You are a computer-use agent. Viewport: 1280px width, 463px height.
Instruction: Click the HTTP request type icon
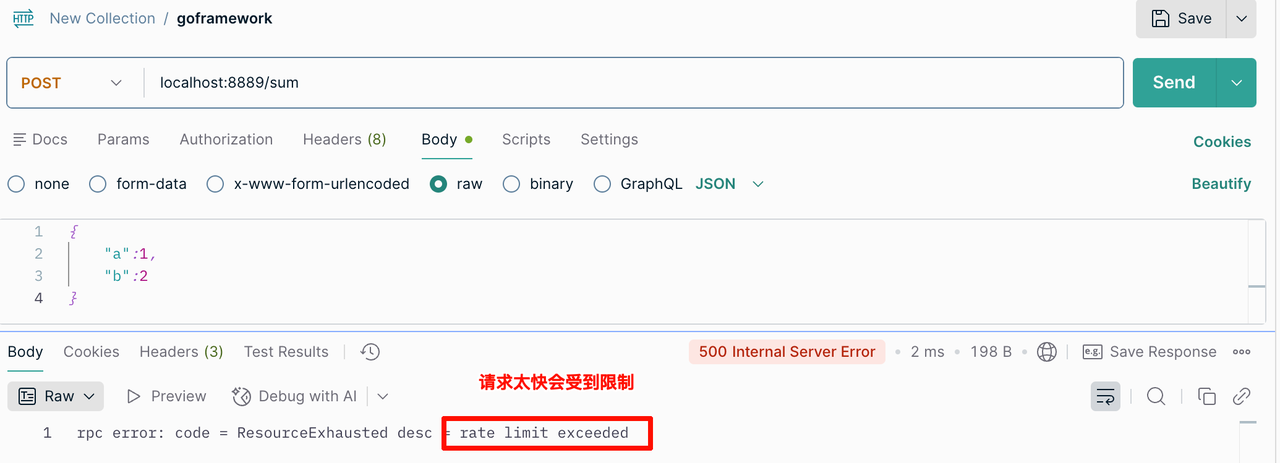tap(23, 18)
